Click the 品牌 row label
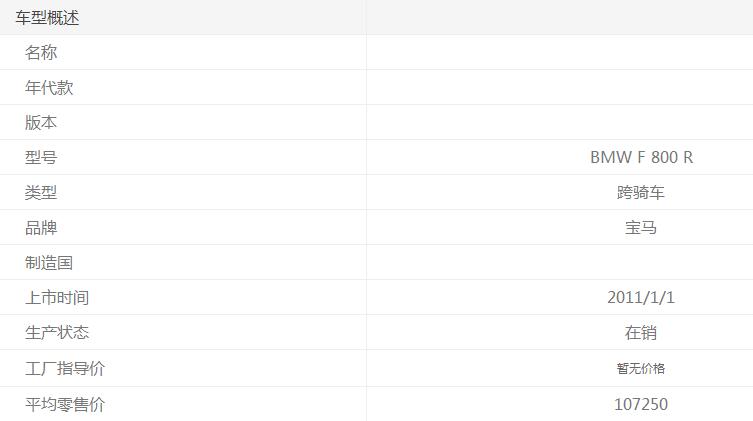The width and height of the screenshot is (753, 421). pyautogui.click(x=41, y=228)
